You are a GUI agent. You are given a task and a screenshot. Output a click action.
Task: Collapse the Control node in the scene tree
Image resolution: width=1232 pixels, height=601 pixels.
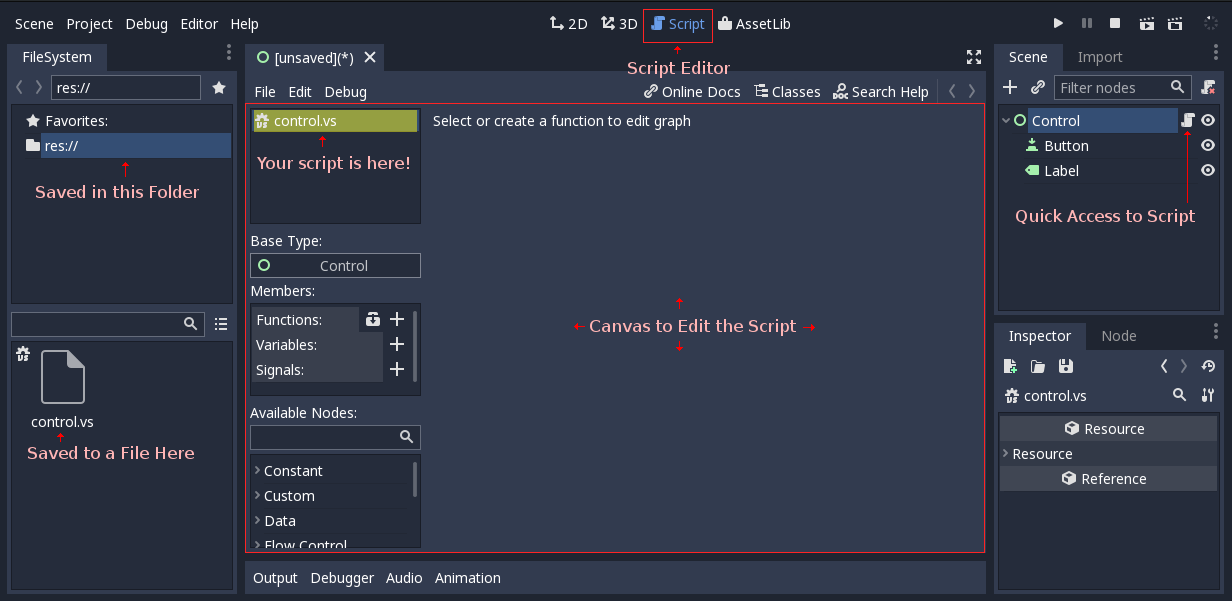(x=1005, y=119)
